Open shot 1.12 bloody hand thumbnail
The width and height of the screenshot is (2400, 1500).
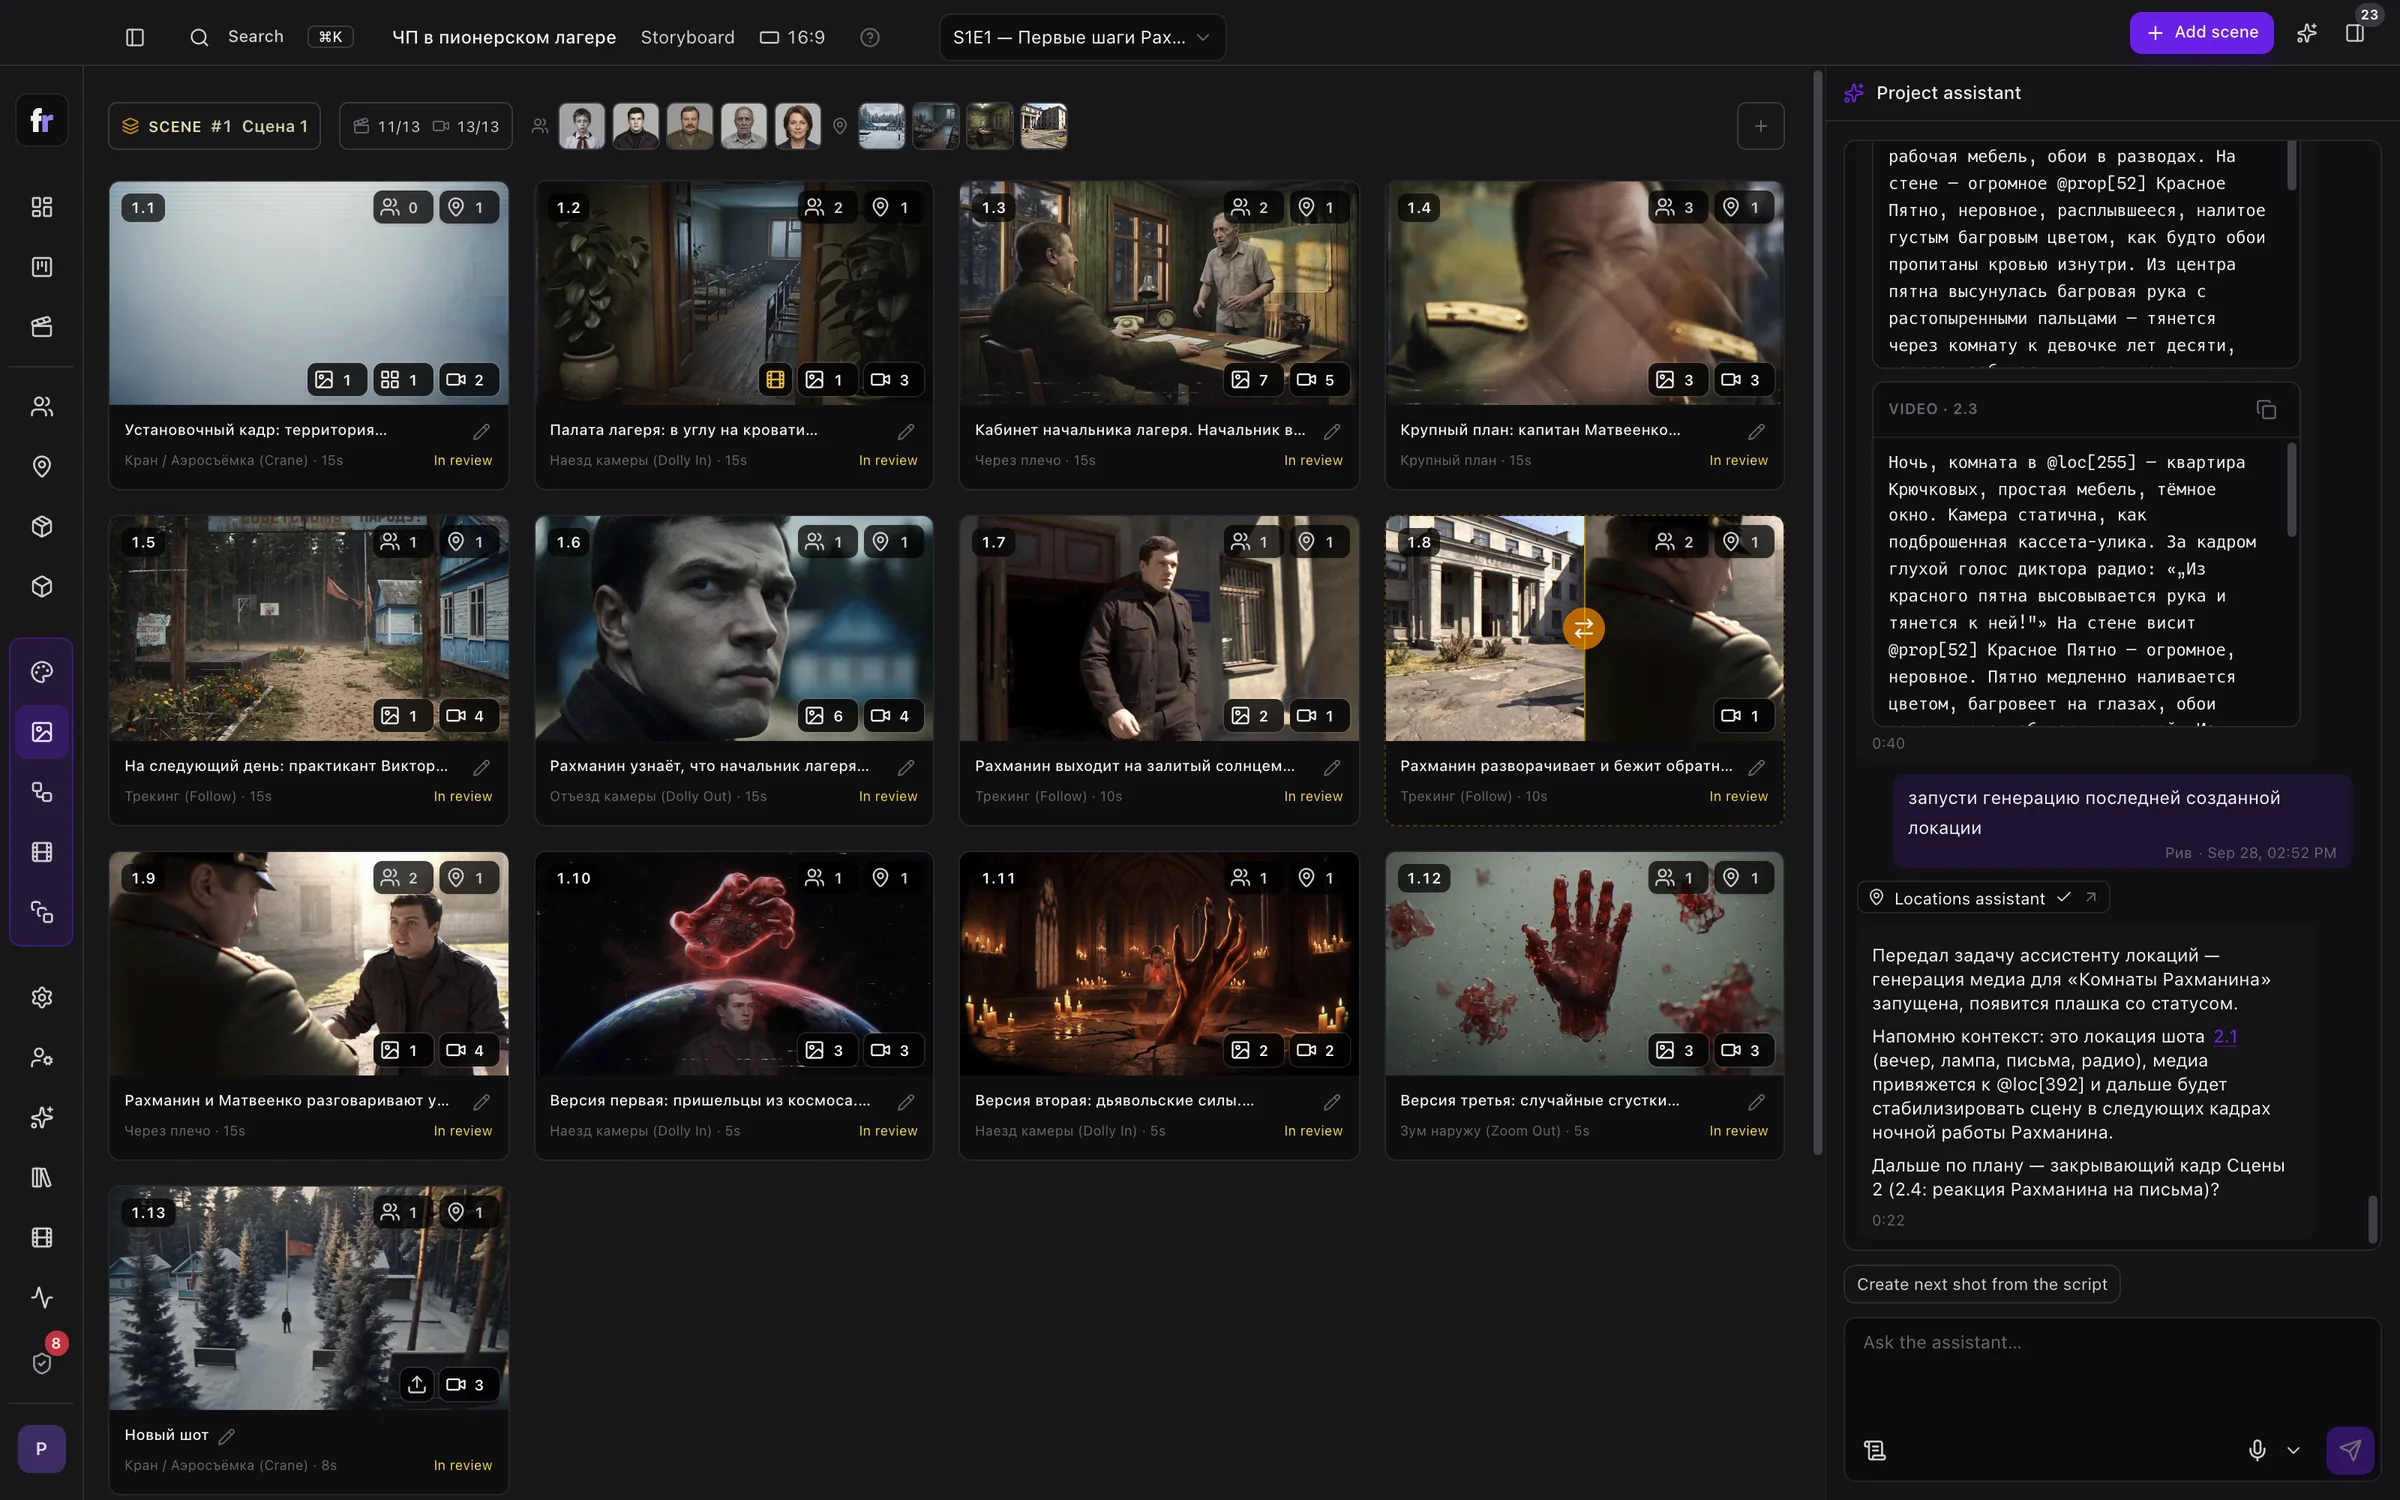coord(1584,963)
